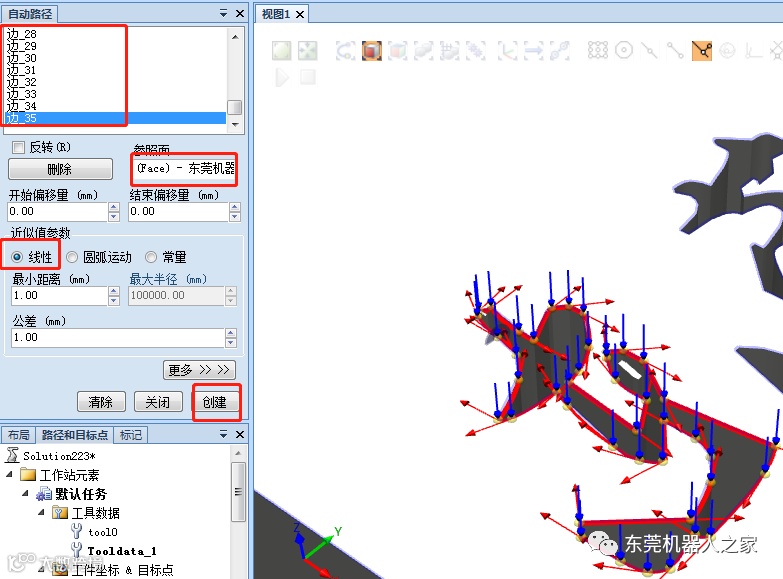
Task: Decrease 结束偏移量 with down spinner
Action: point(235,216)
